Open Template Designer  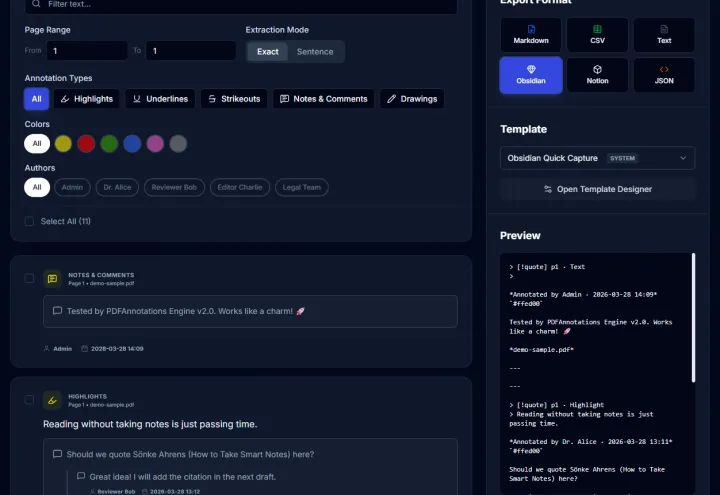(597, 189)
